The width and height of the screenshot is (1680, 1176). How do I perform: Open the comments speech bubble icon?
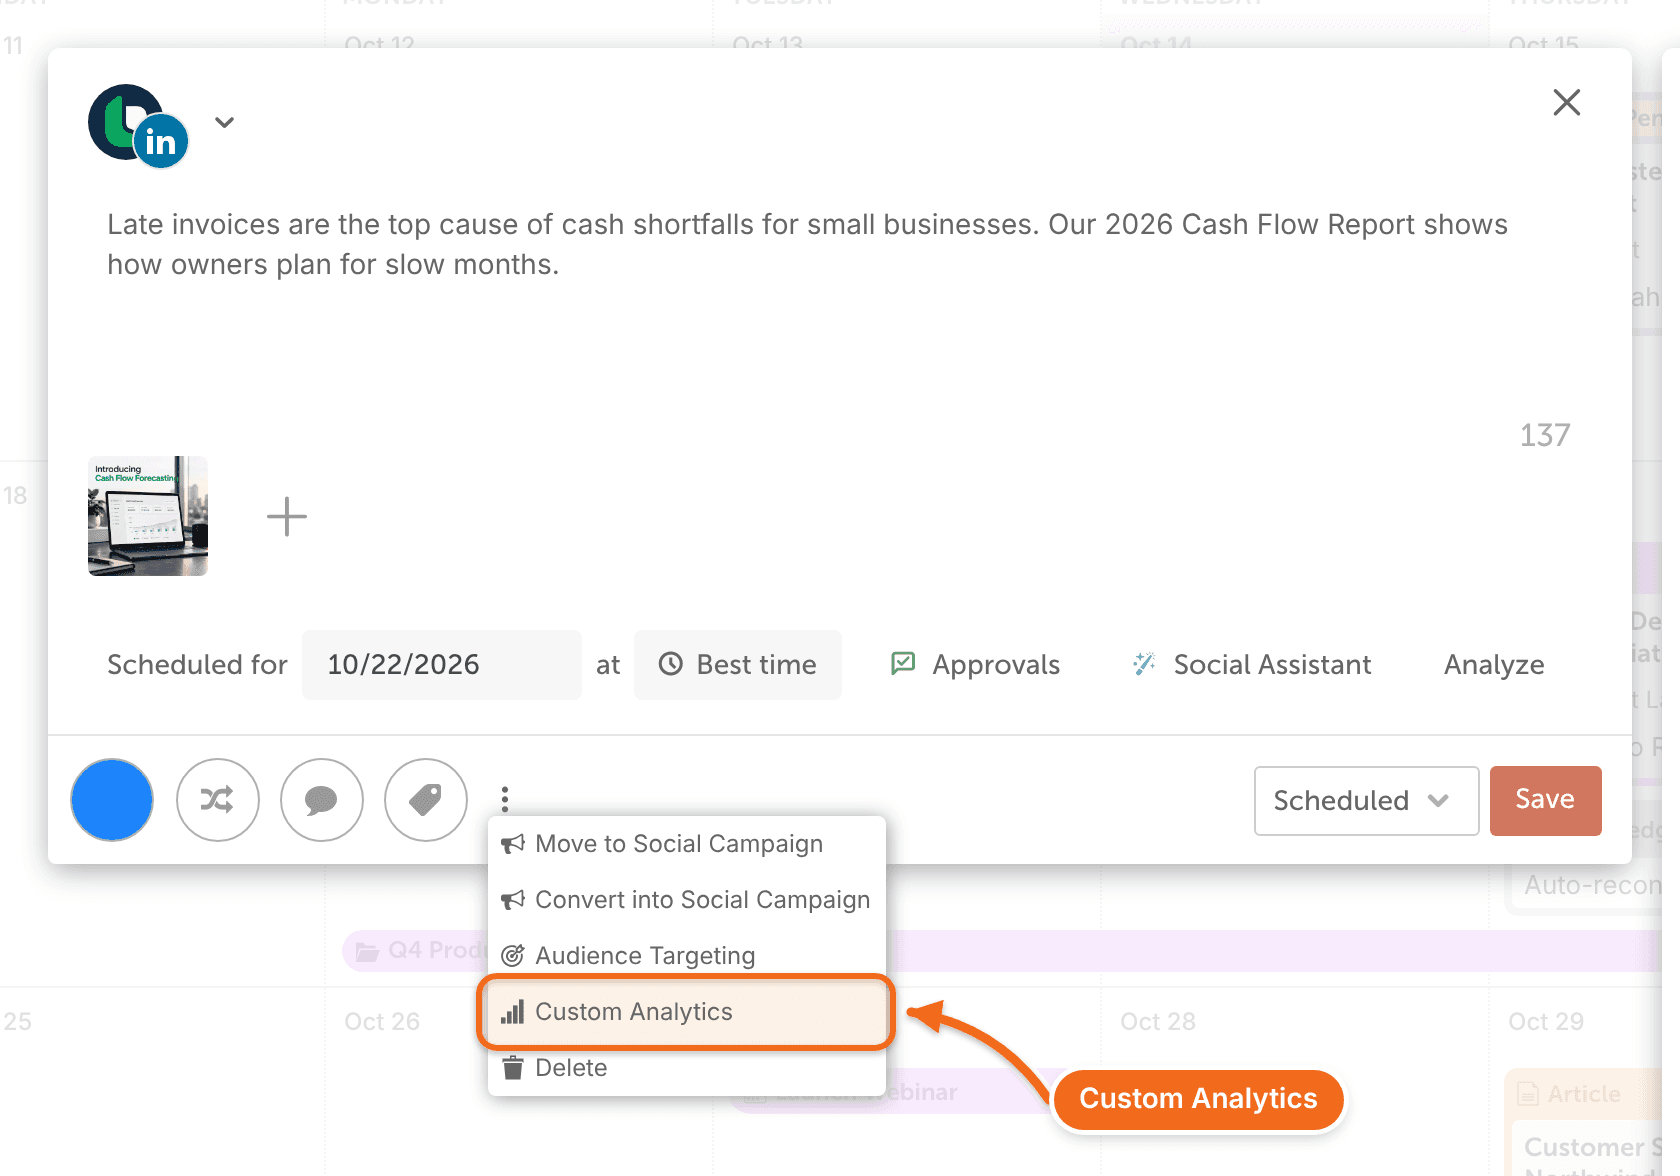point(322,800)
